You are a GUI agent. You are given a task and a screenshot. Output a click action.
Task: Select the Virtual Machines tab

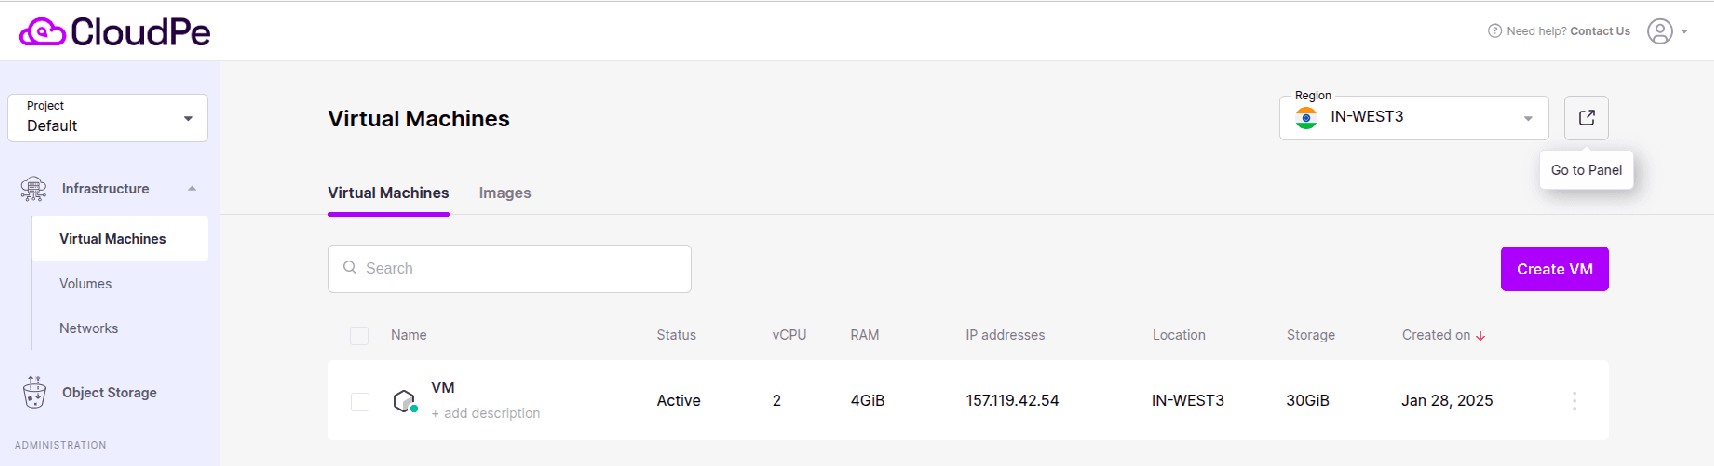pos(389,193)
